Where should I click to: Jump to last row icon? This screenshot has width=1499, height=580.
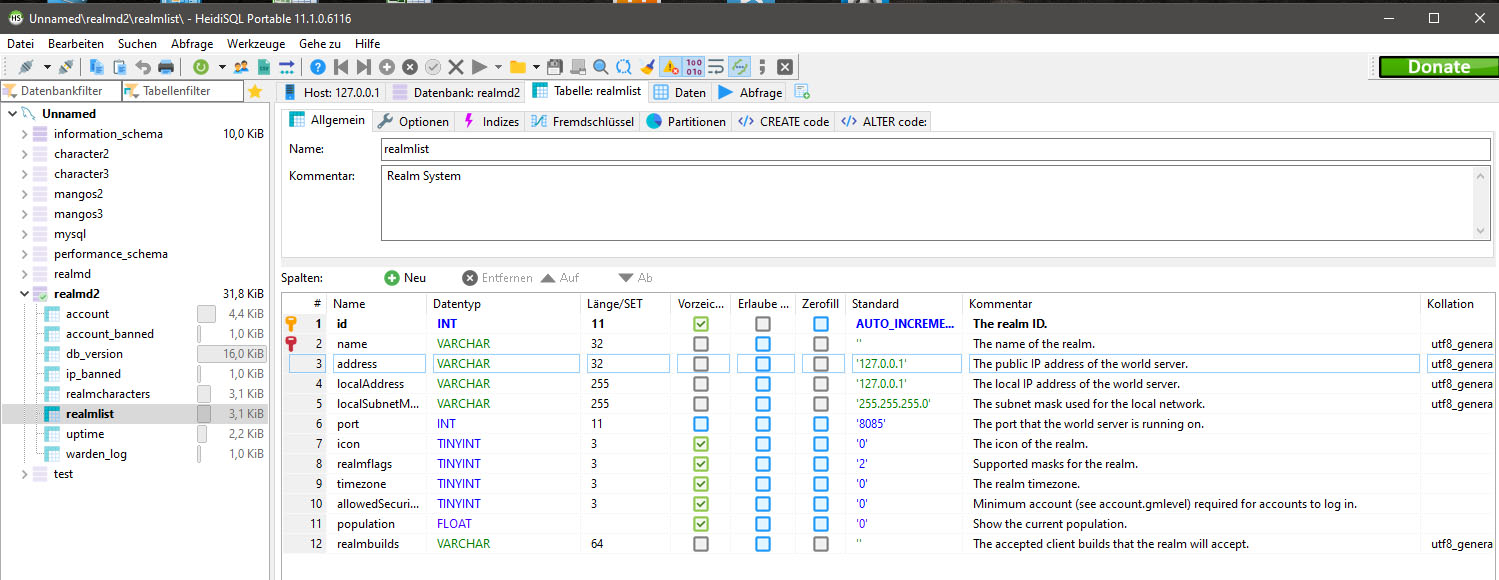(364, 67)
